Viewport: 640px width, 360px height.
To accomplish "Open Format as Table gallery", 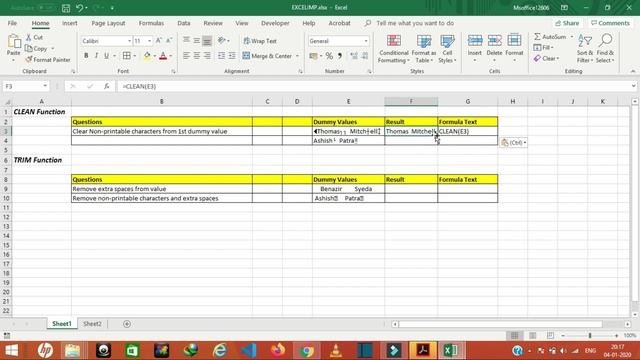I will 424,49.
